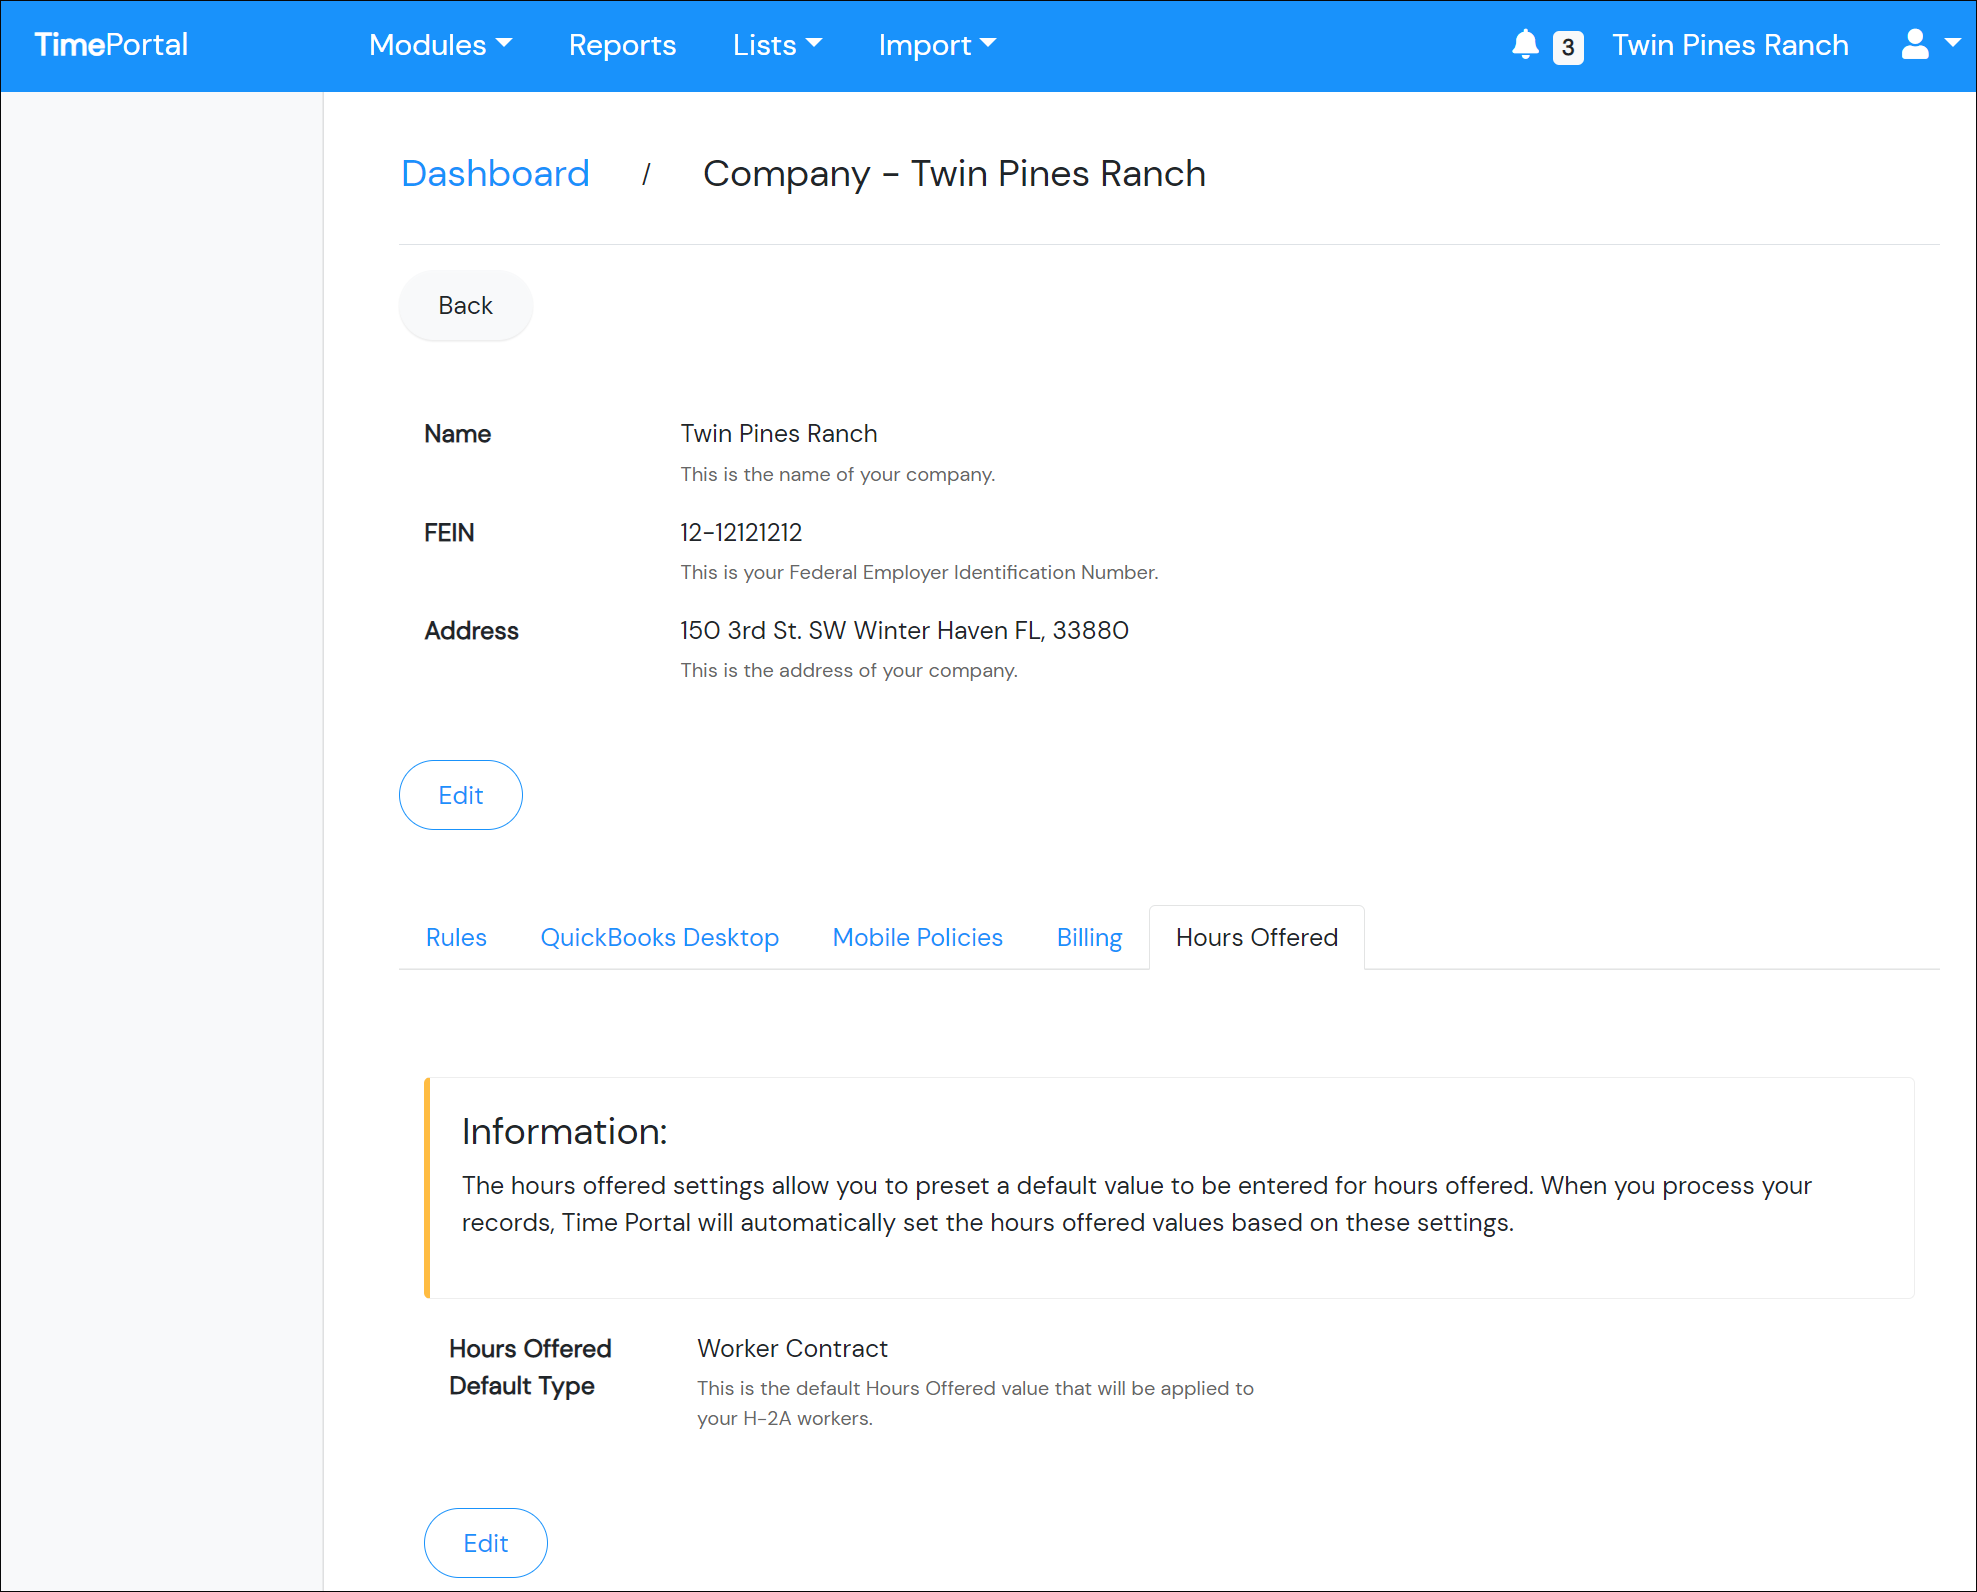The width and height of the screenshot is (1977, 1592).
Task: Expand the Modules dropdown menu
Action: tap(440, 45)
